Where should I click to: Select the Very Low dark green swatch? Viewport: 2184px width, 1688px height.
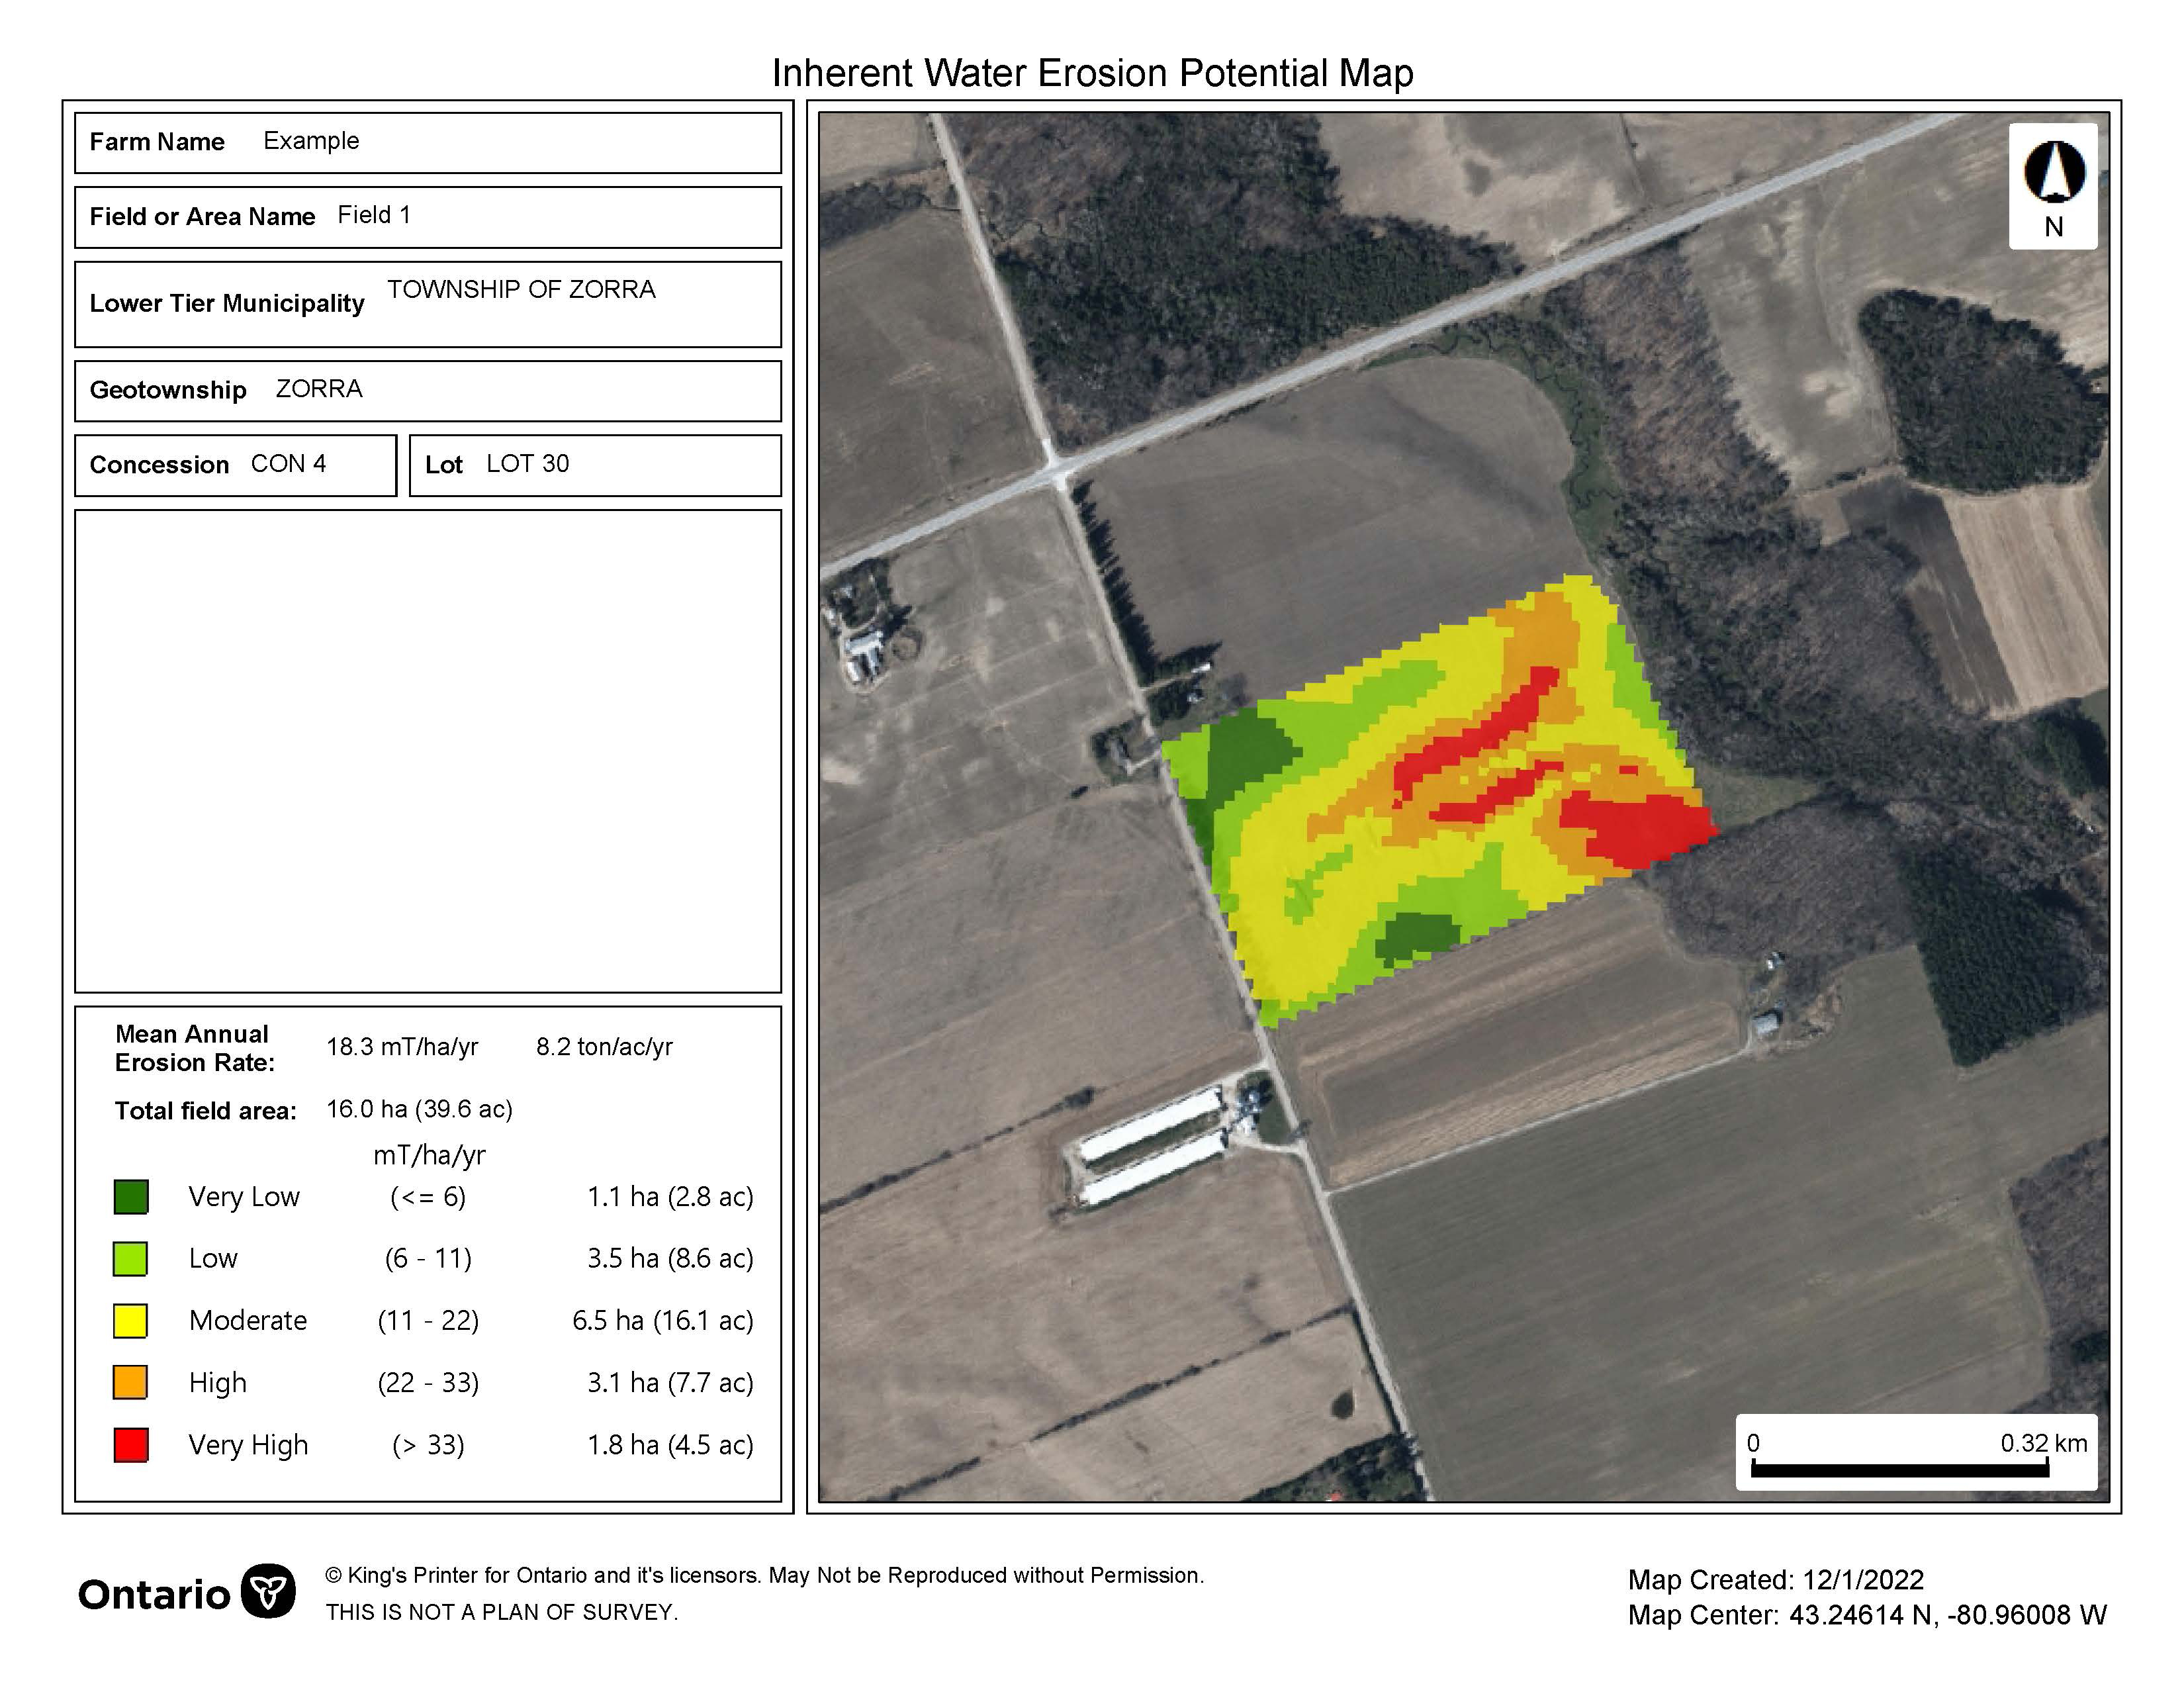131,1197
